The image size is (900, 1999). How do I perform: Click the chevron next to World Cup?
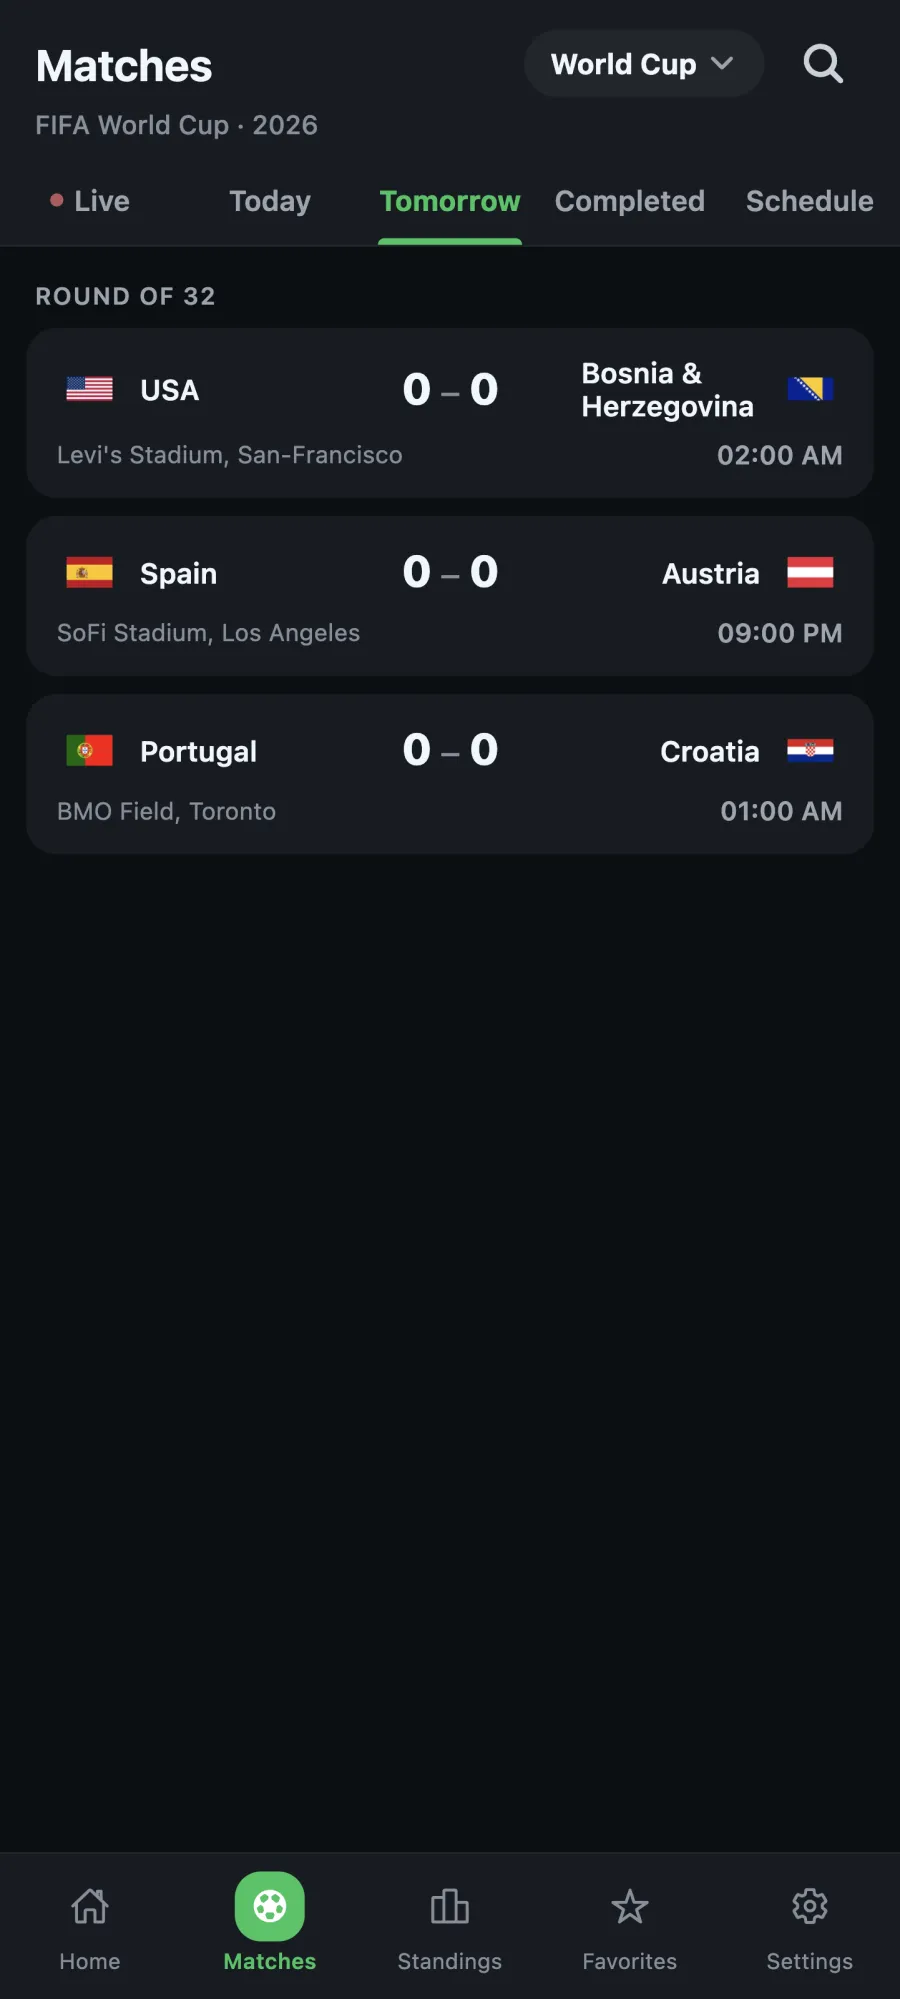tap(722, 64)
